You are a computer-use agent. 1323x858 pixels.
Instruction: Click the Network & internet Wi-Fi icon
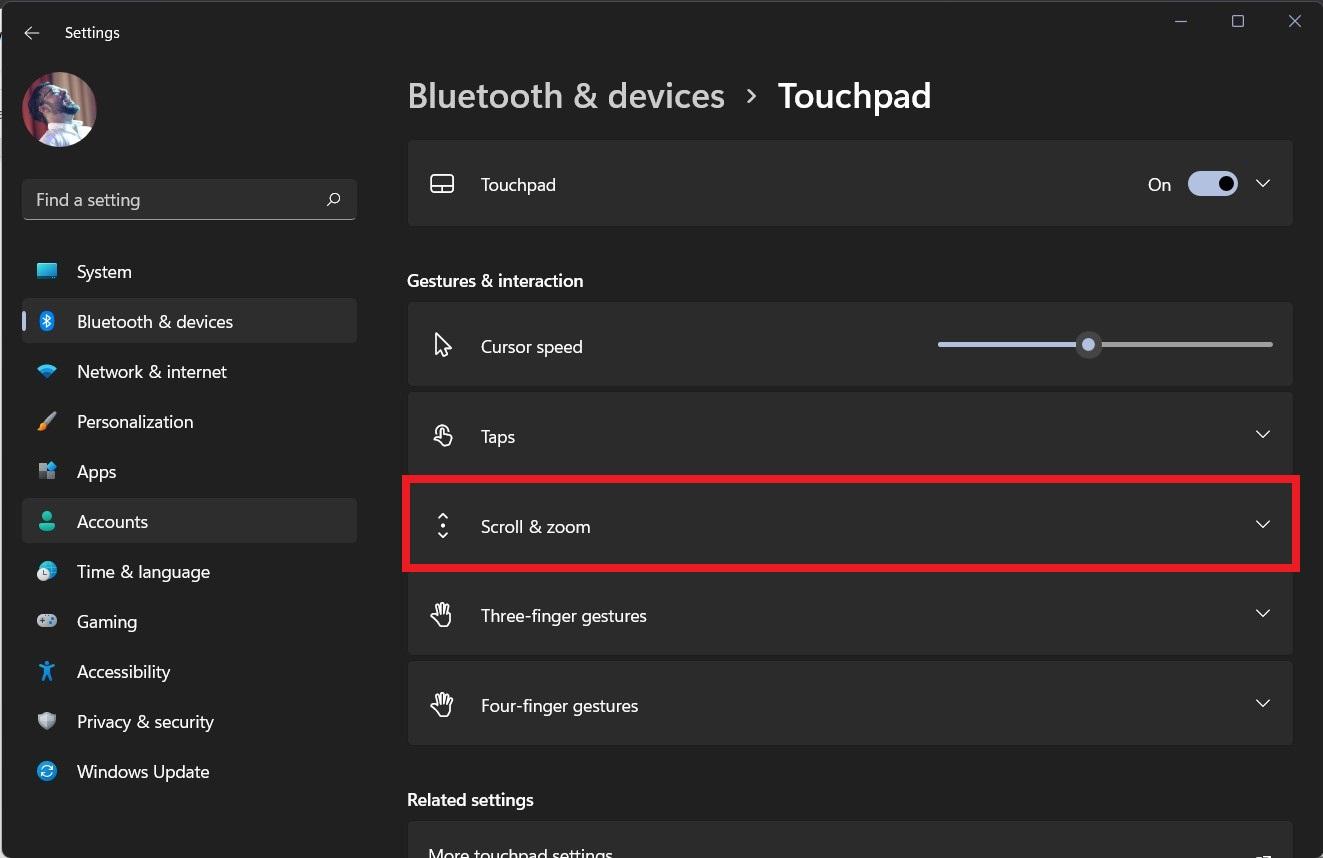click(47, 372)
